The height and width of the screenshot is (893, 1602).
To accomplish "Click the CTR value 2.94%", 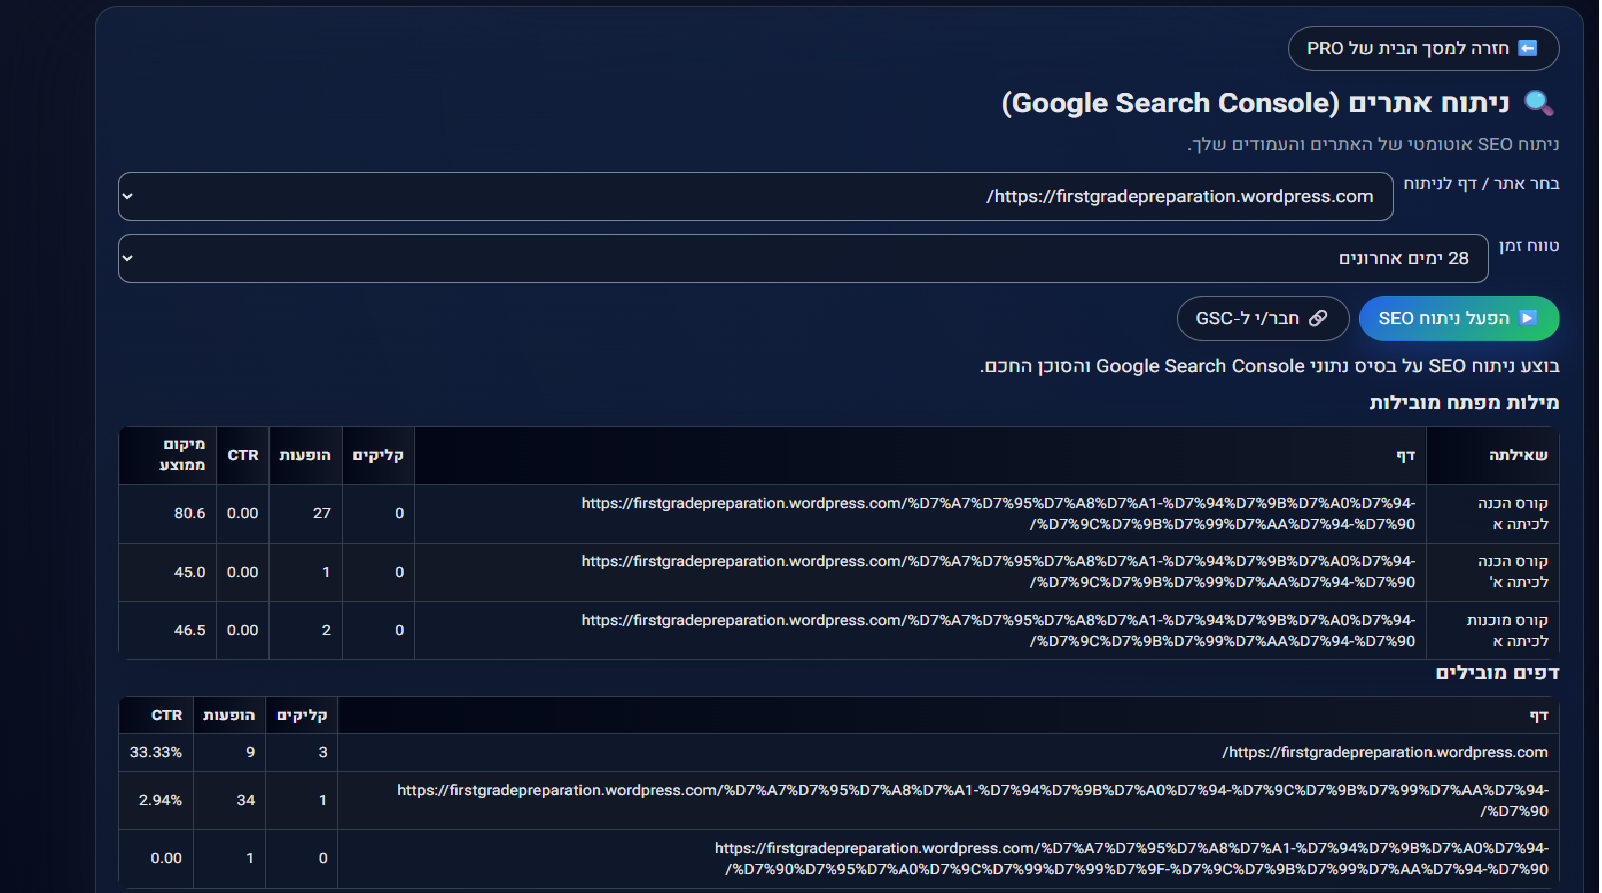I will (160, 800).
